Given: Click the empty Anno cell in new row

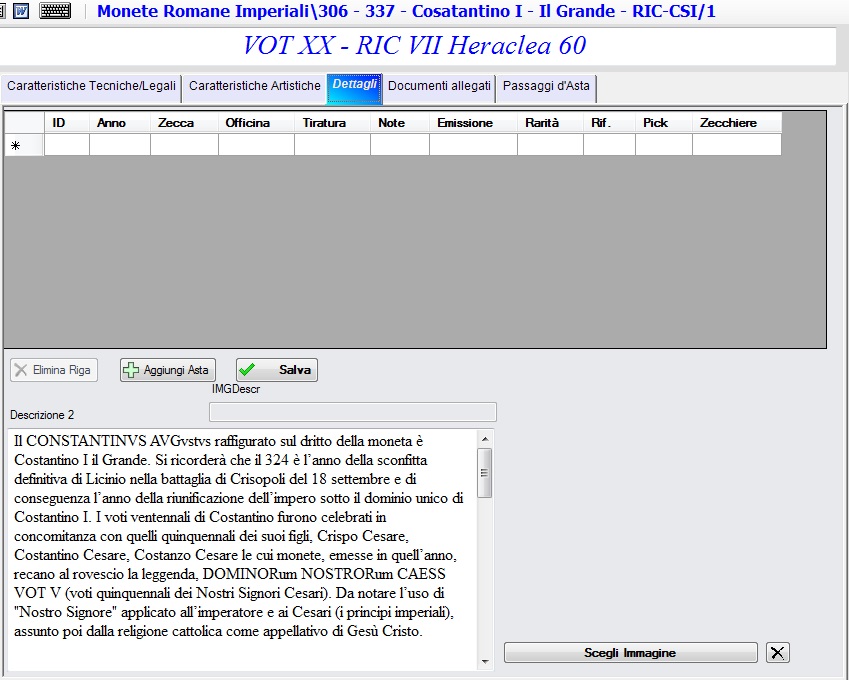Looking at the screenshot, I should tap(120, 145).
